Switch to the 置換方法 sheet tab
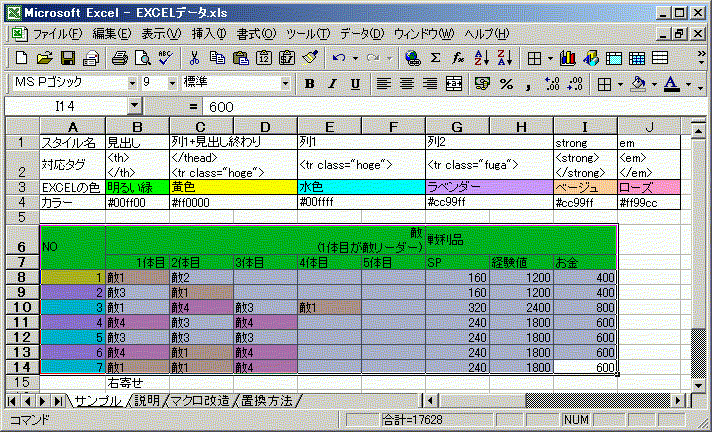This screenshot has width=712, height=432. click(x=267, y=401)
